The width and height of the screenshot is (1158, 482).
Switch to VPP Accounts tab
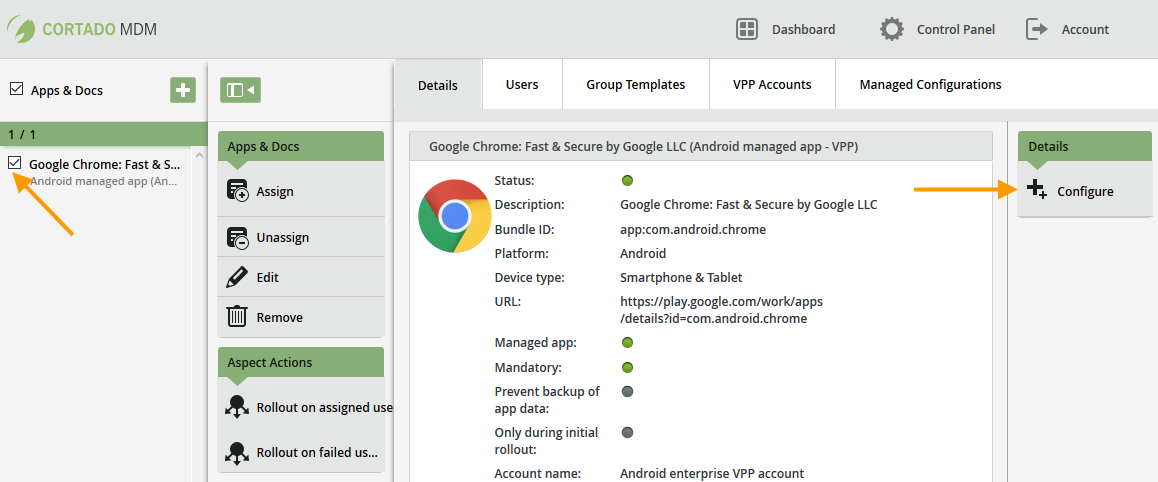772,84
